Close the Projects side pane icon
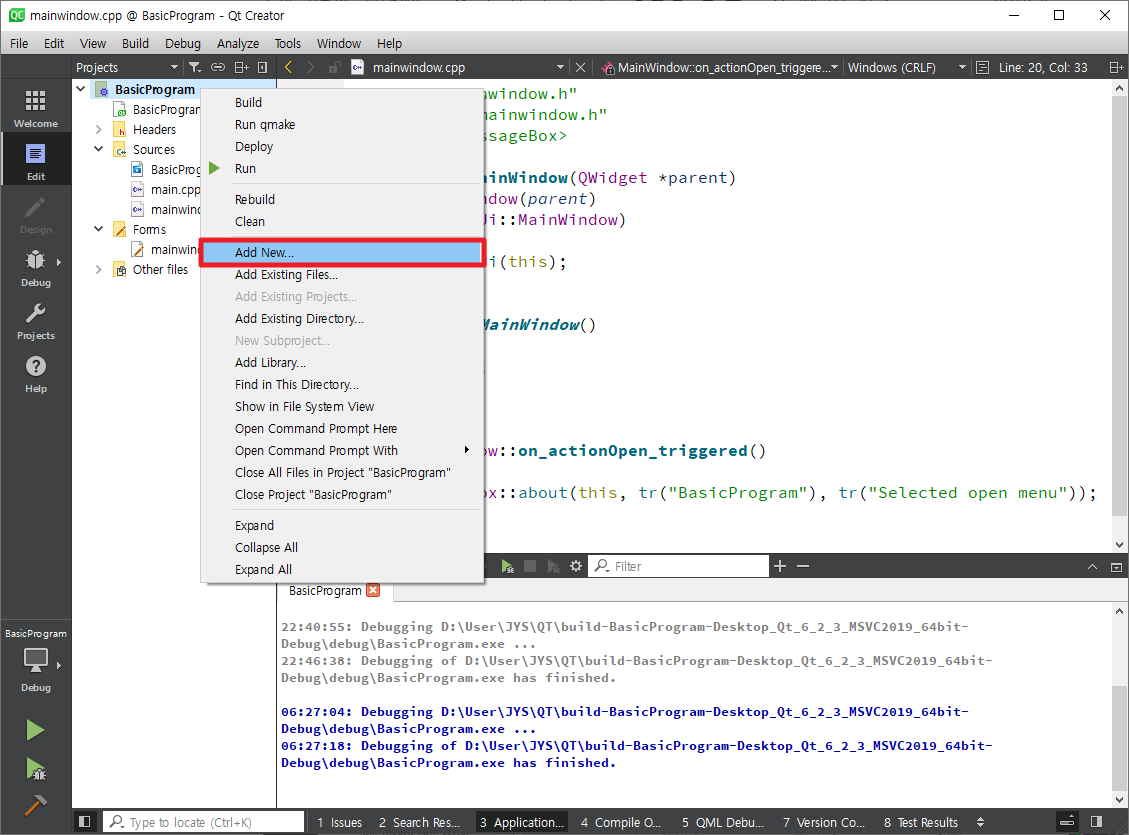This screenshot has height=835, width=1129. (x=263, y=67)
